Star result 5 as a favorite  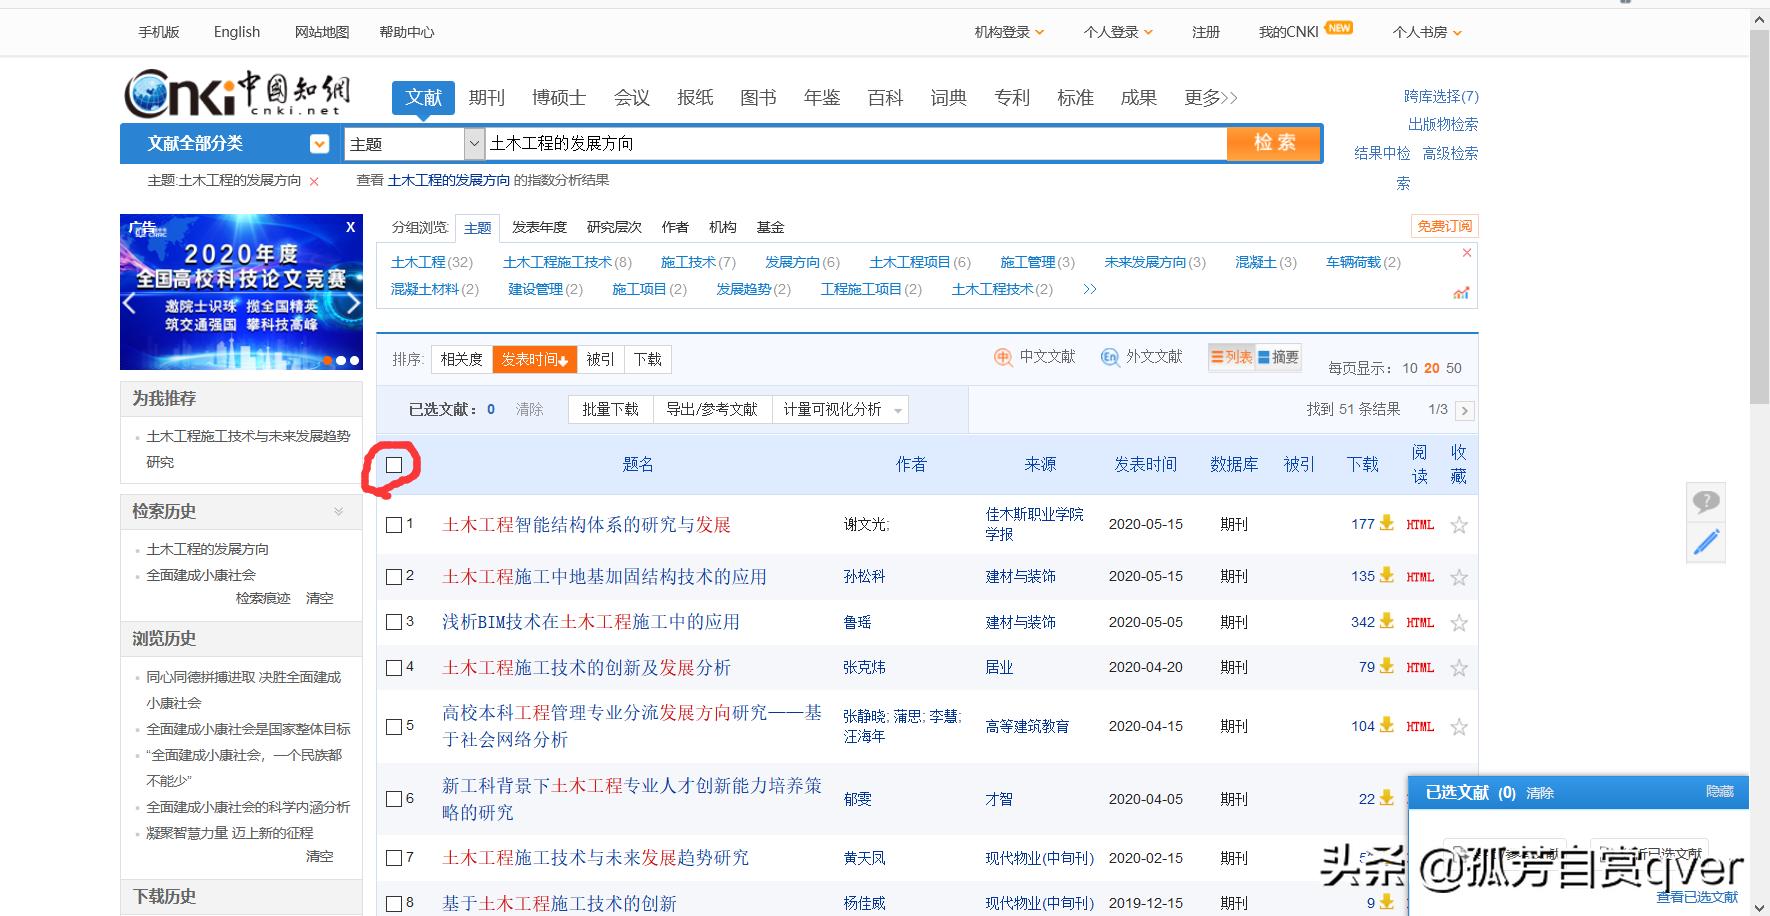[x=1459, y=727]
